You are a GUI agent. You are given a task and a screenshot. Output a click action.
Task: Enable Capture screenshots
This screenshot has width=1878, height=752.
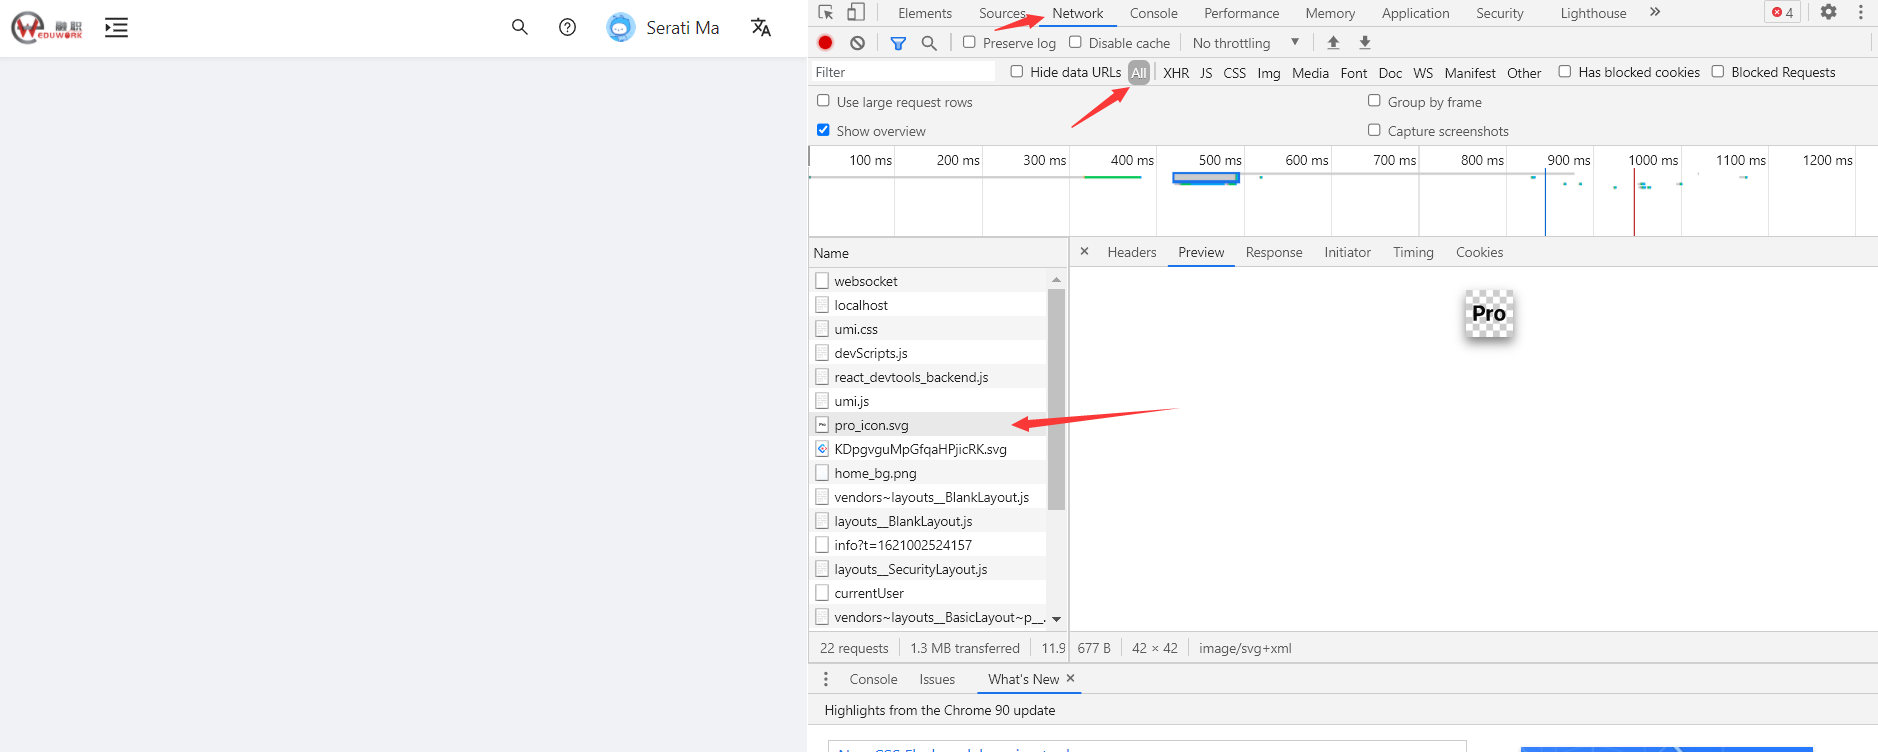(x=1374, y=130)
